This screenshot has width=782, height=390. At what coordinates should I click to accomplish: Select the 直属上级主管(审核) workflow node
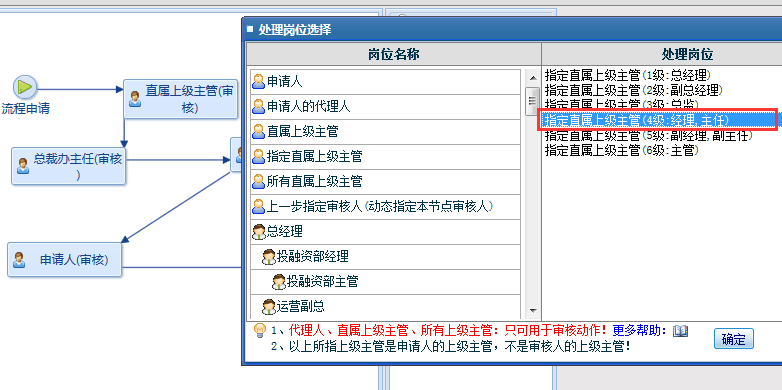click(181, 99)
